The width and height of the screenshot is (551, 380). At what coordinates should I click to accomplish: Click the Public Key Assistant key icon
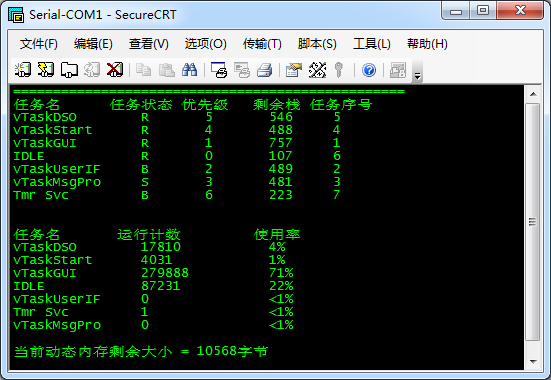click(339, 70)
